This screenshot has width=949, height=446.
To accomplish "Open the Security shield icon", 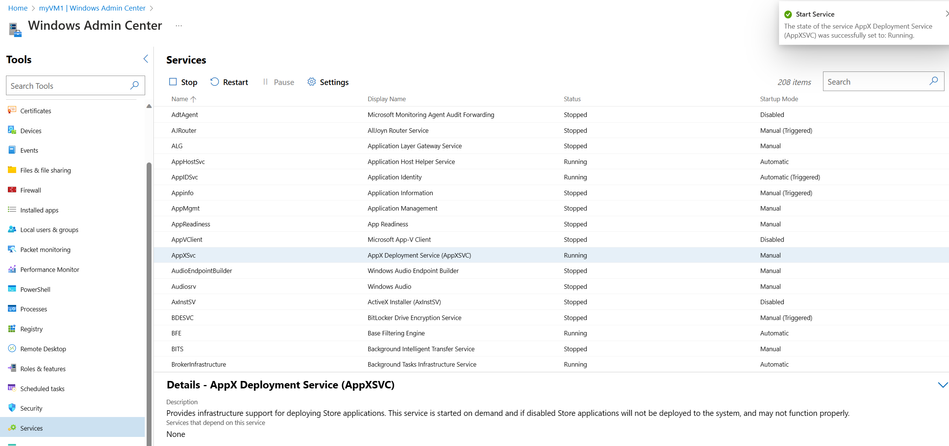I will 11,408.
